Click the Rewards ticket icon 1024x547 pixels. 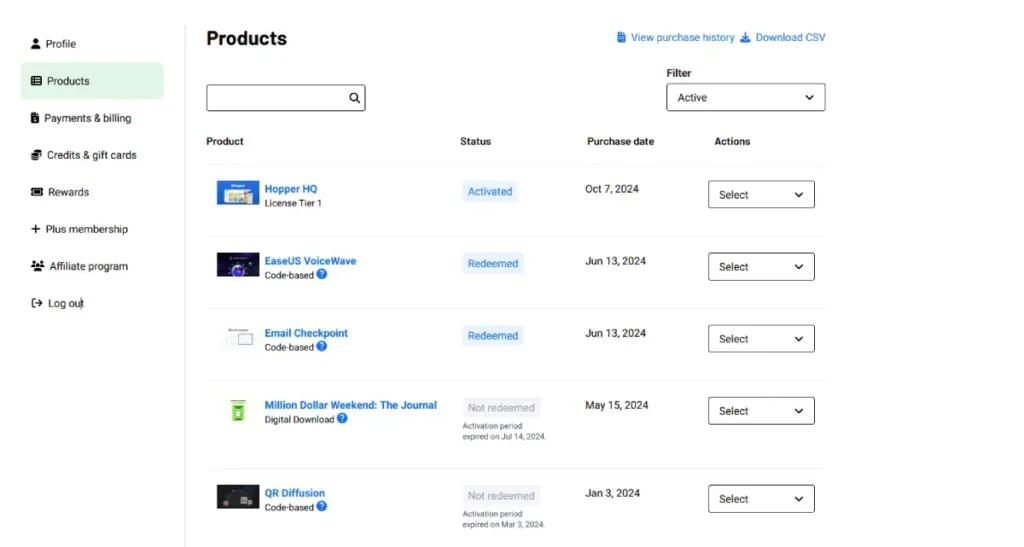[x=37, y=192]
